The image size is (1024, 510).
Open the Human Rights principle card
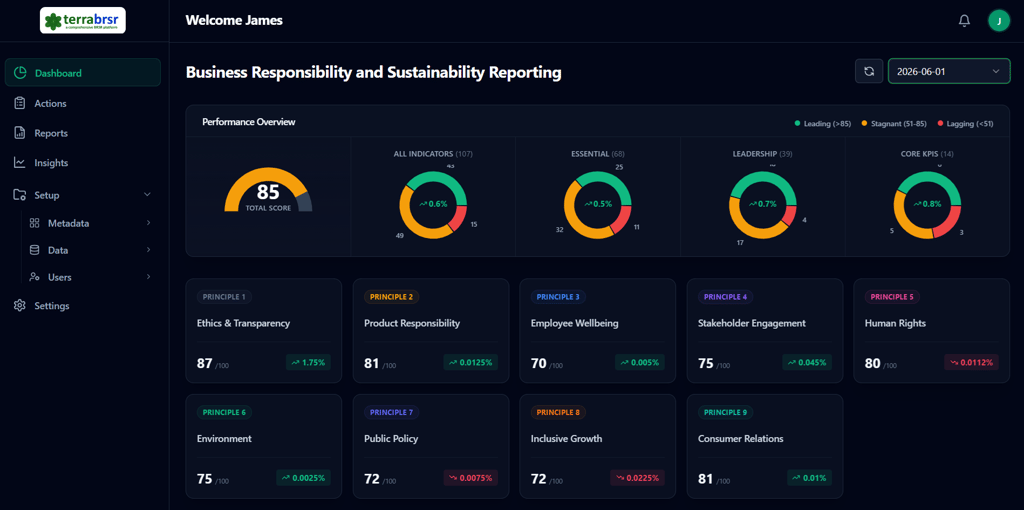click(930, 331)
